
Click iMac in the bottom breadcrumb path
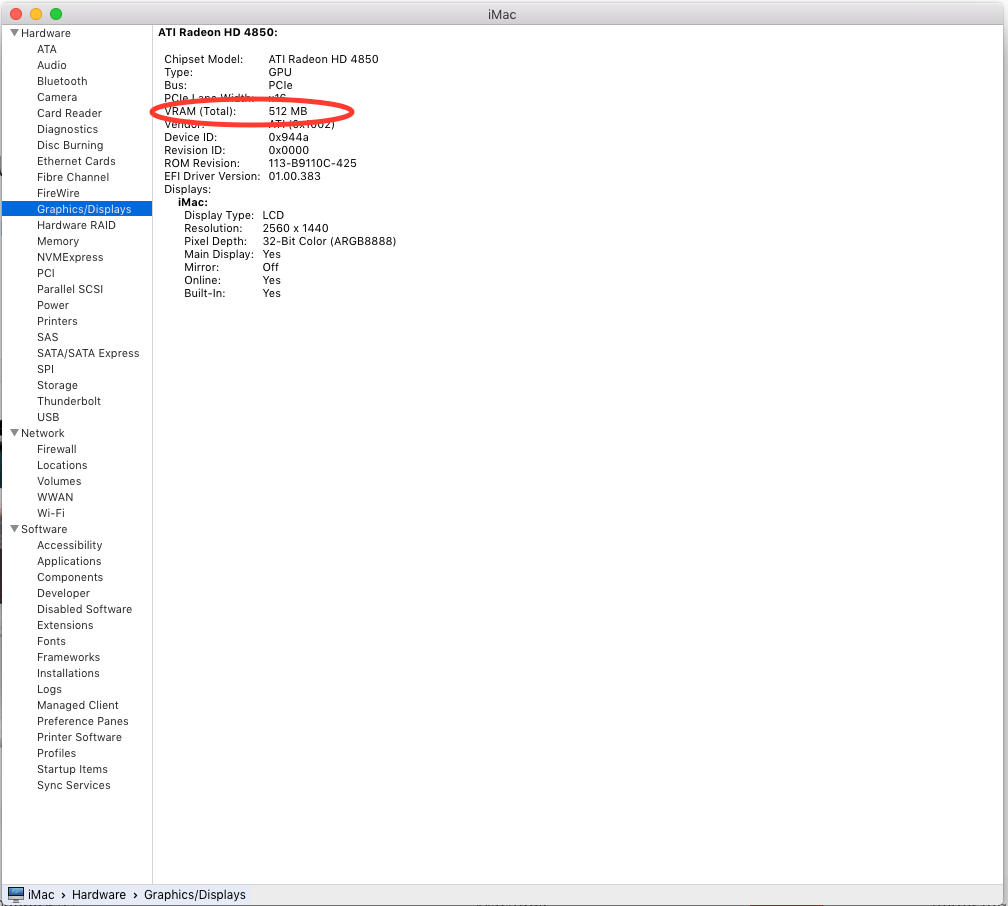(x=41, y=894)
